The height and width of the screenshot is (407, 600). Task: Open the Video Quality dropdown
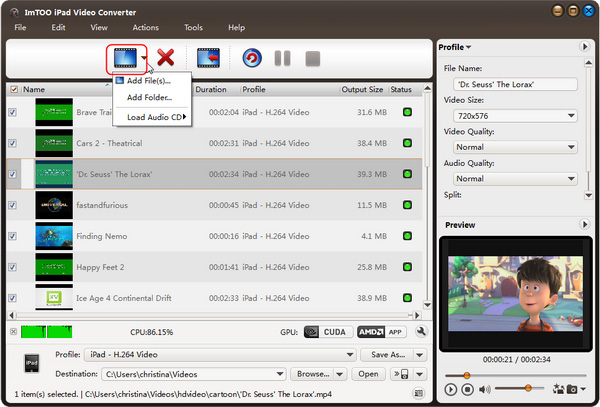pos(515,147)
